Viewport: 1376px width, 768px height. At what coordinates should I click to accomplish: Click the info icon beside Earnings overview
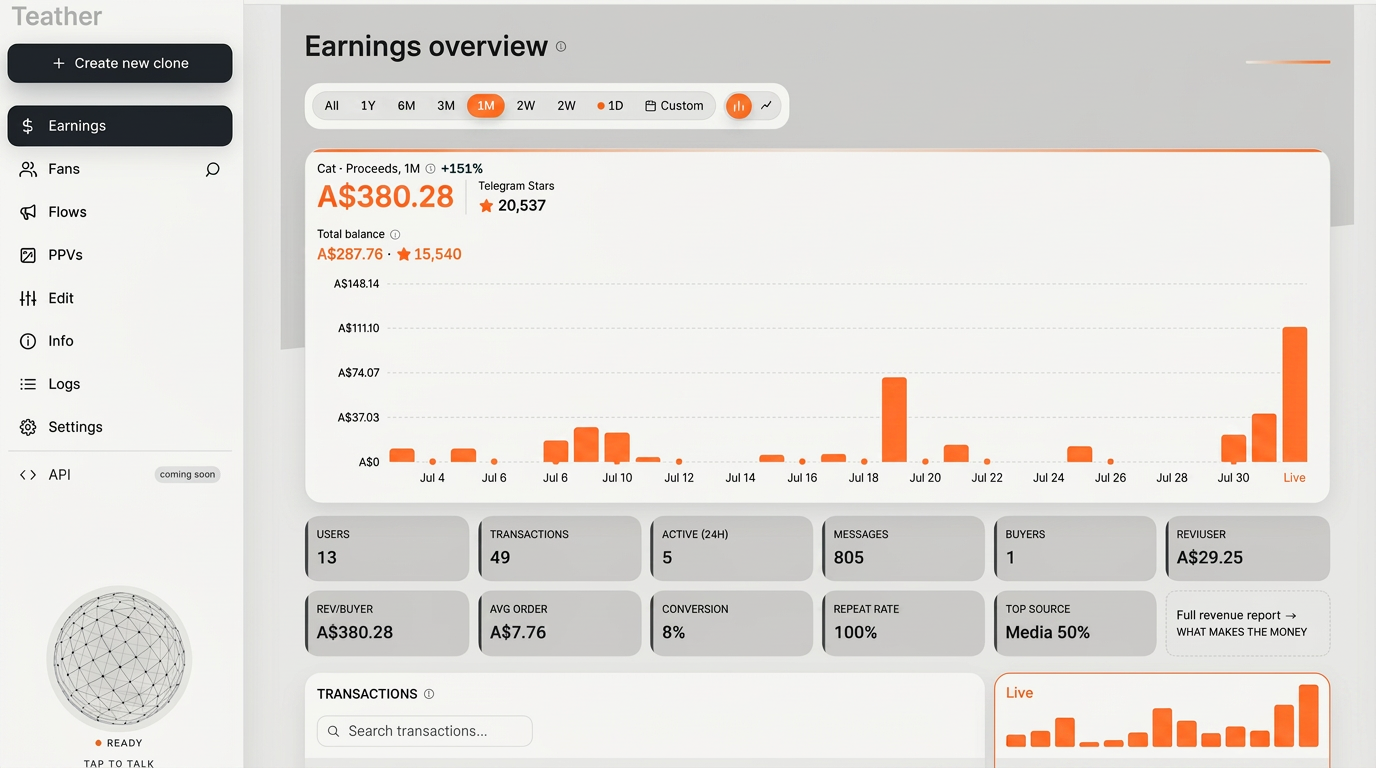coord(561,46)
